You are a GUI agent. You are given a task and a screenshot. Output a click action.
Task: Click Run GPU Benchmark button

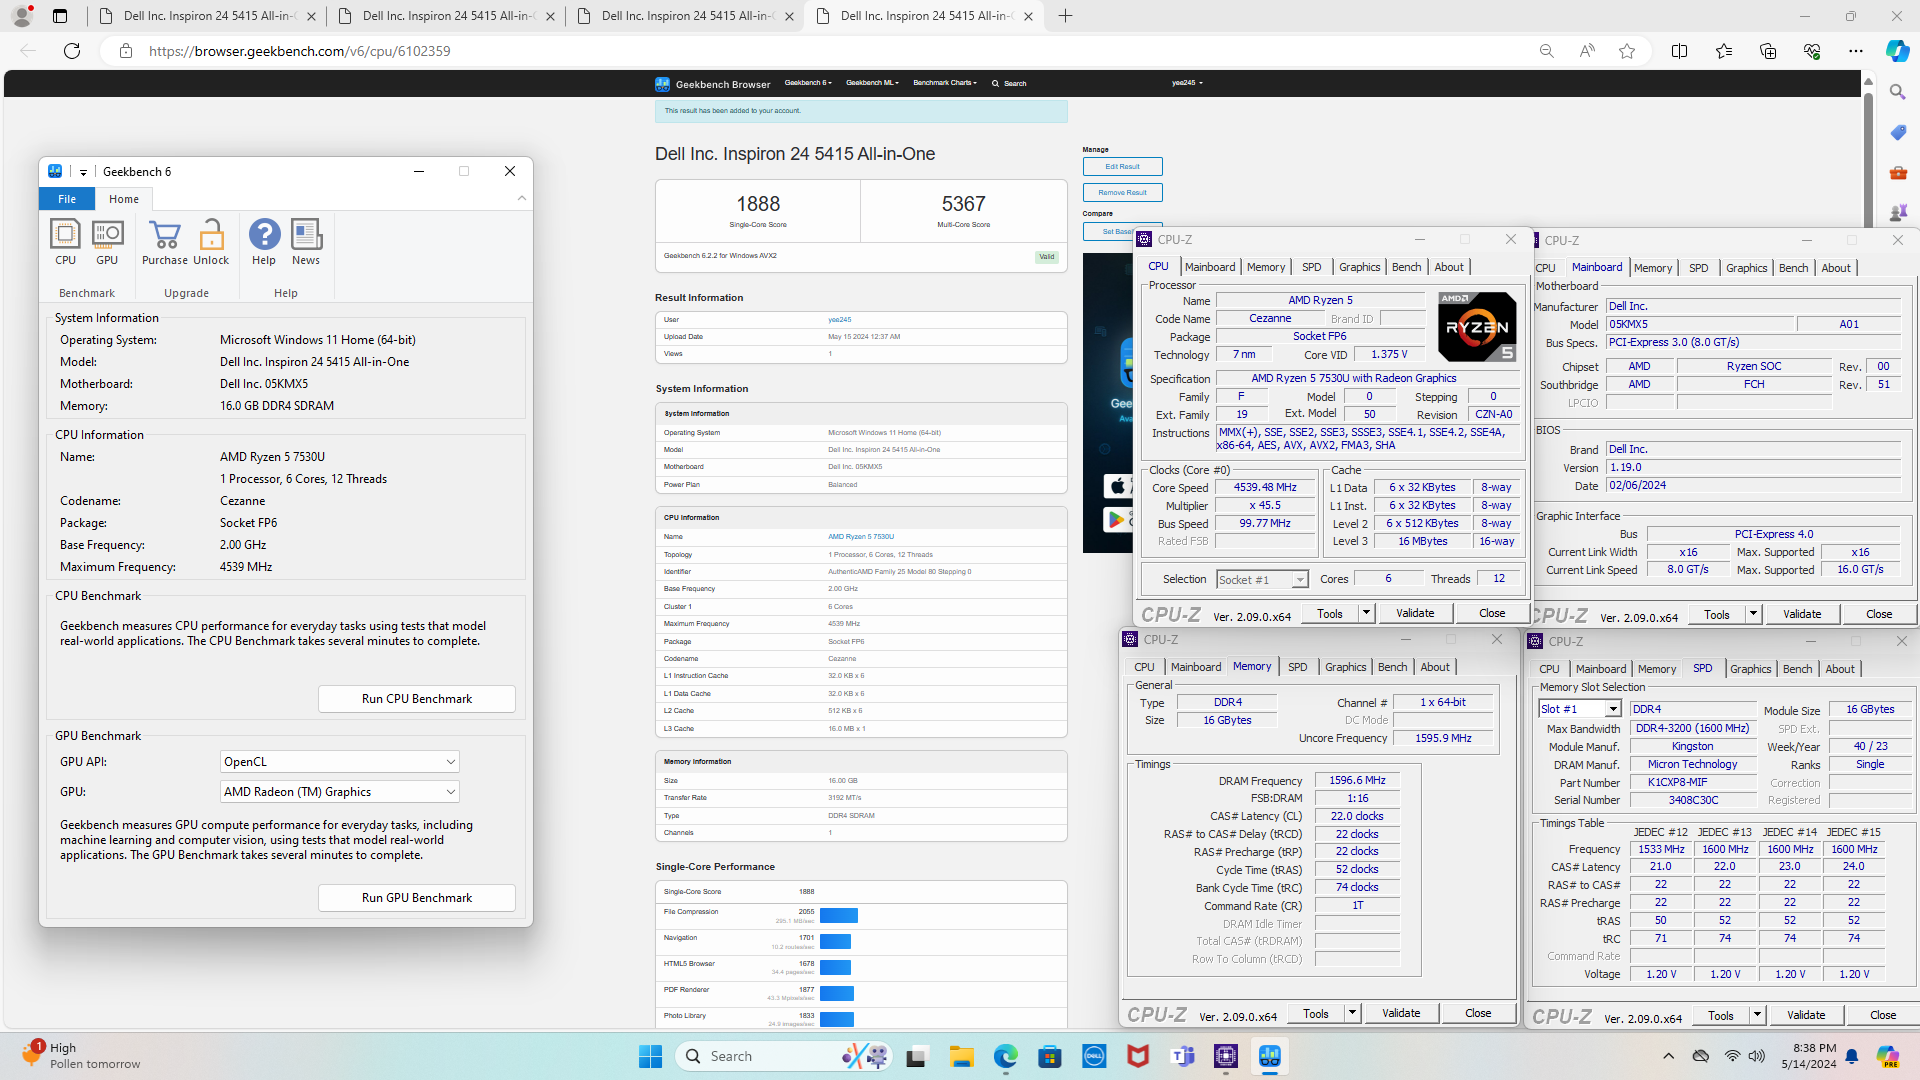tap(417, 898)
